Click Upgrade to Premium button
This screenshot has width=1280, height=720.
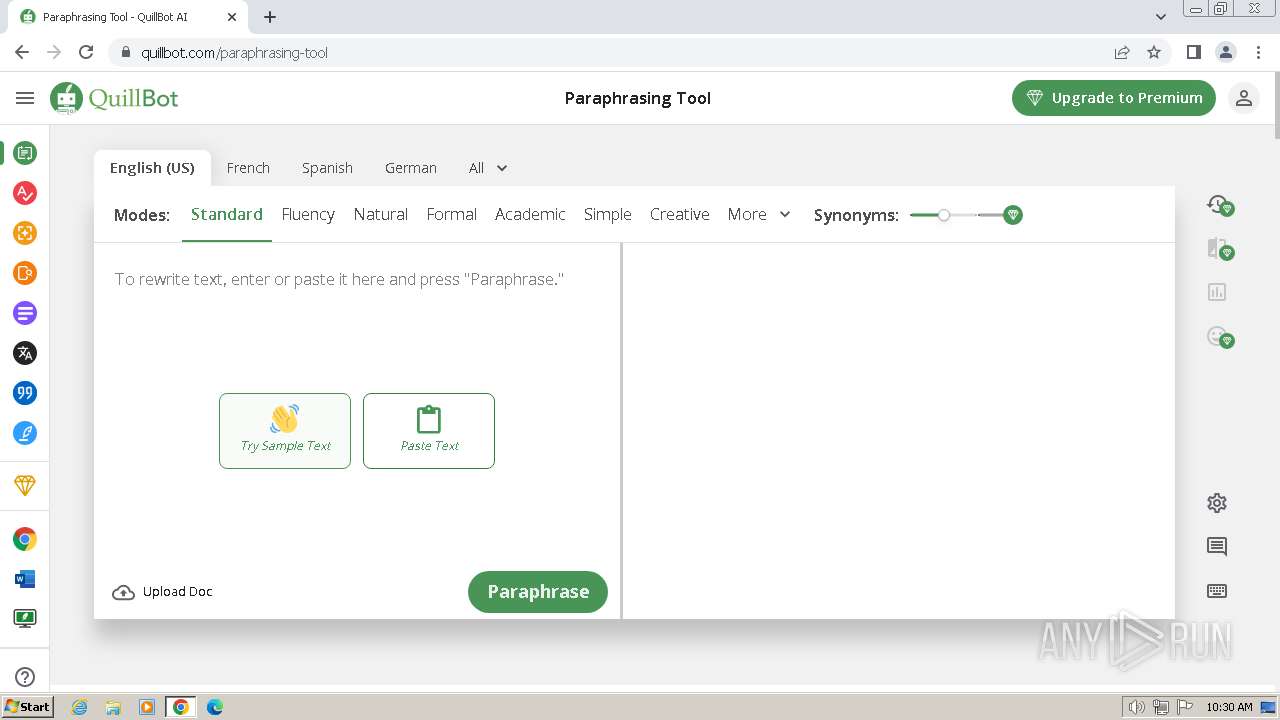1114,98
